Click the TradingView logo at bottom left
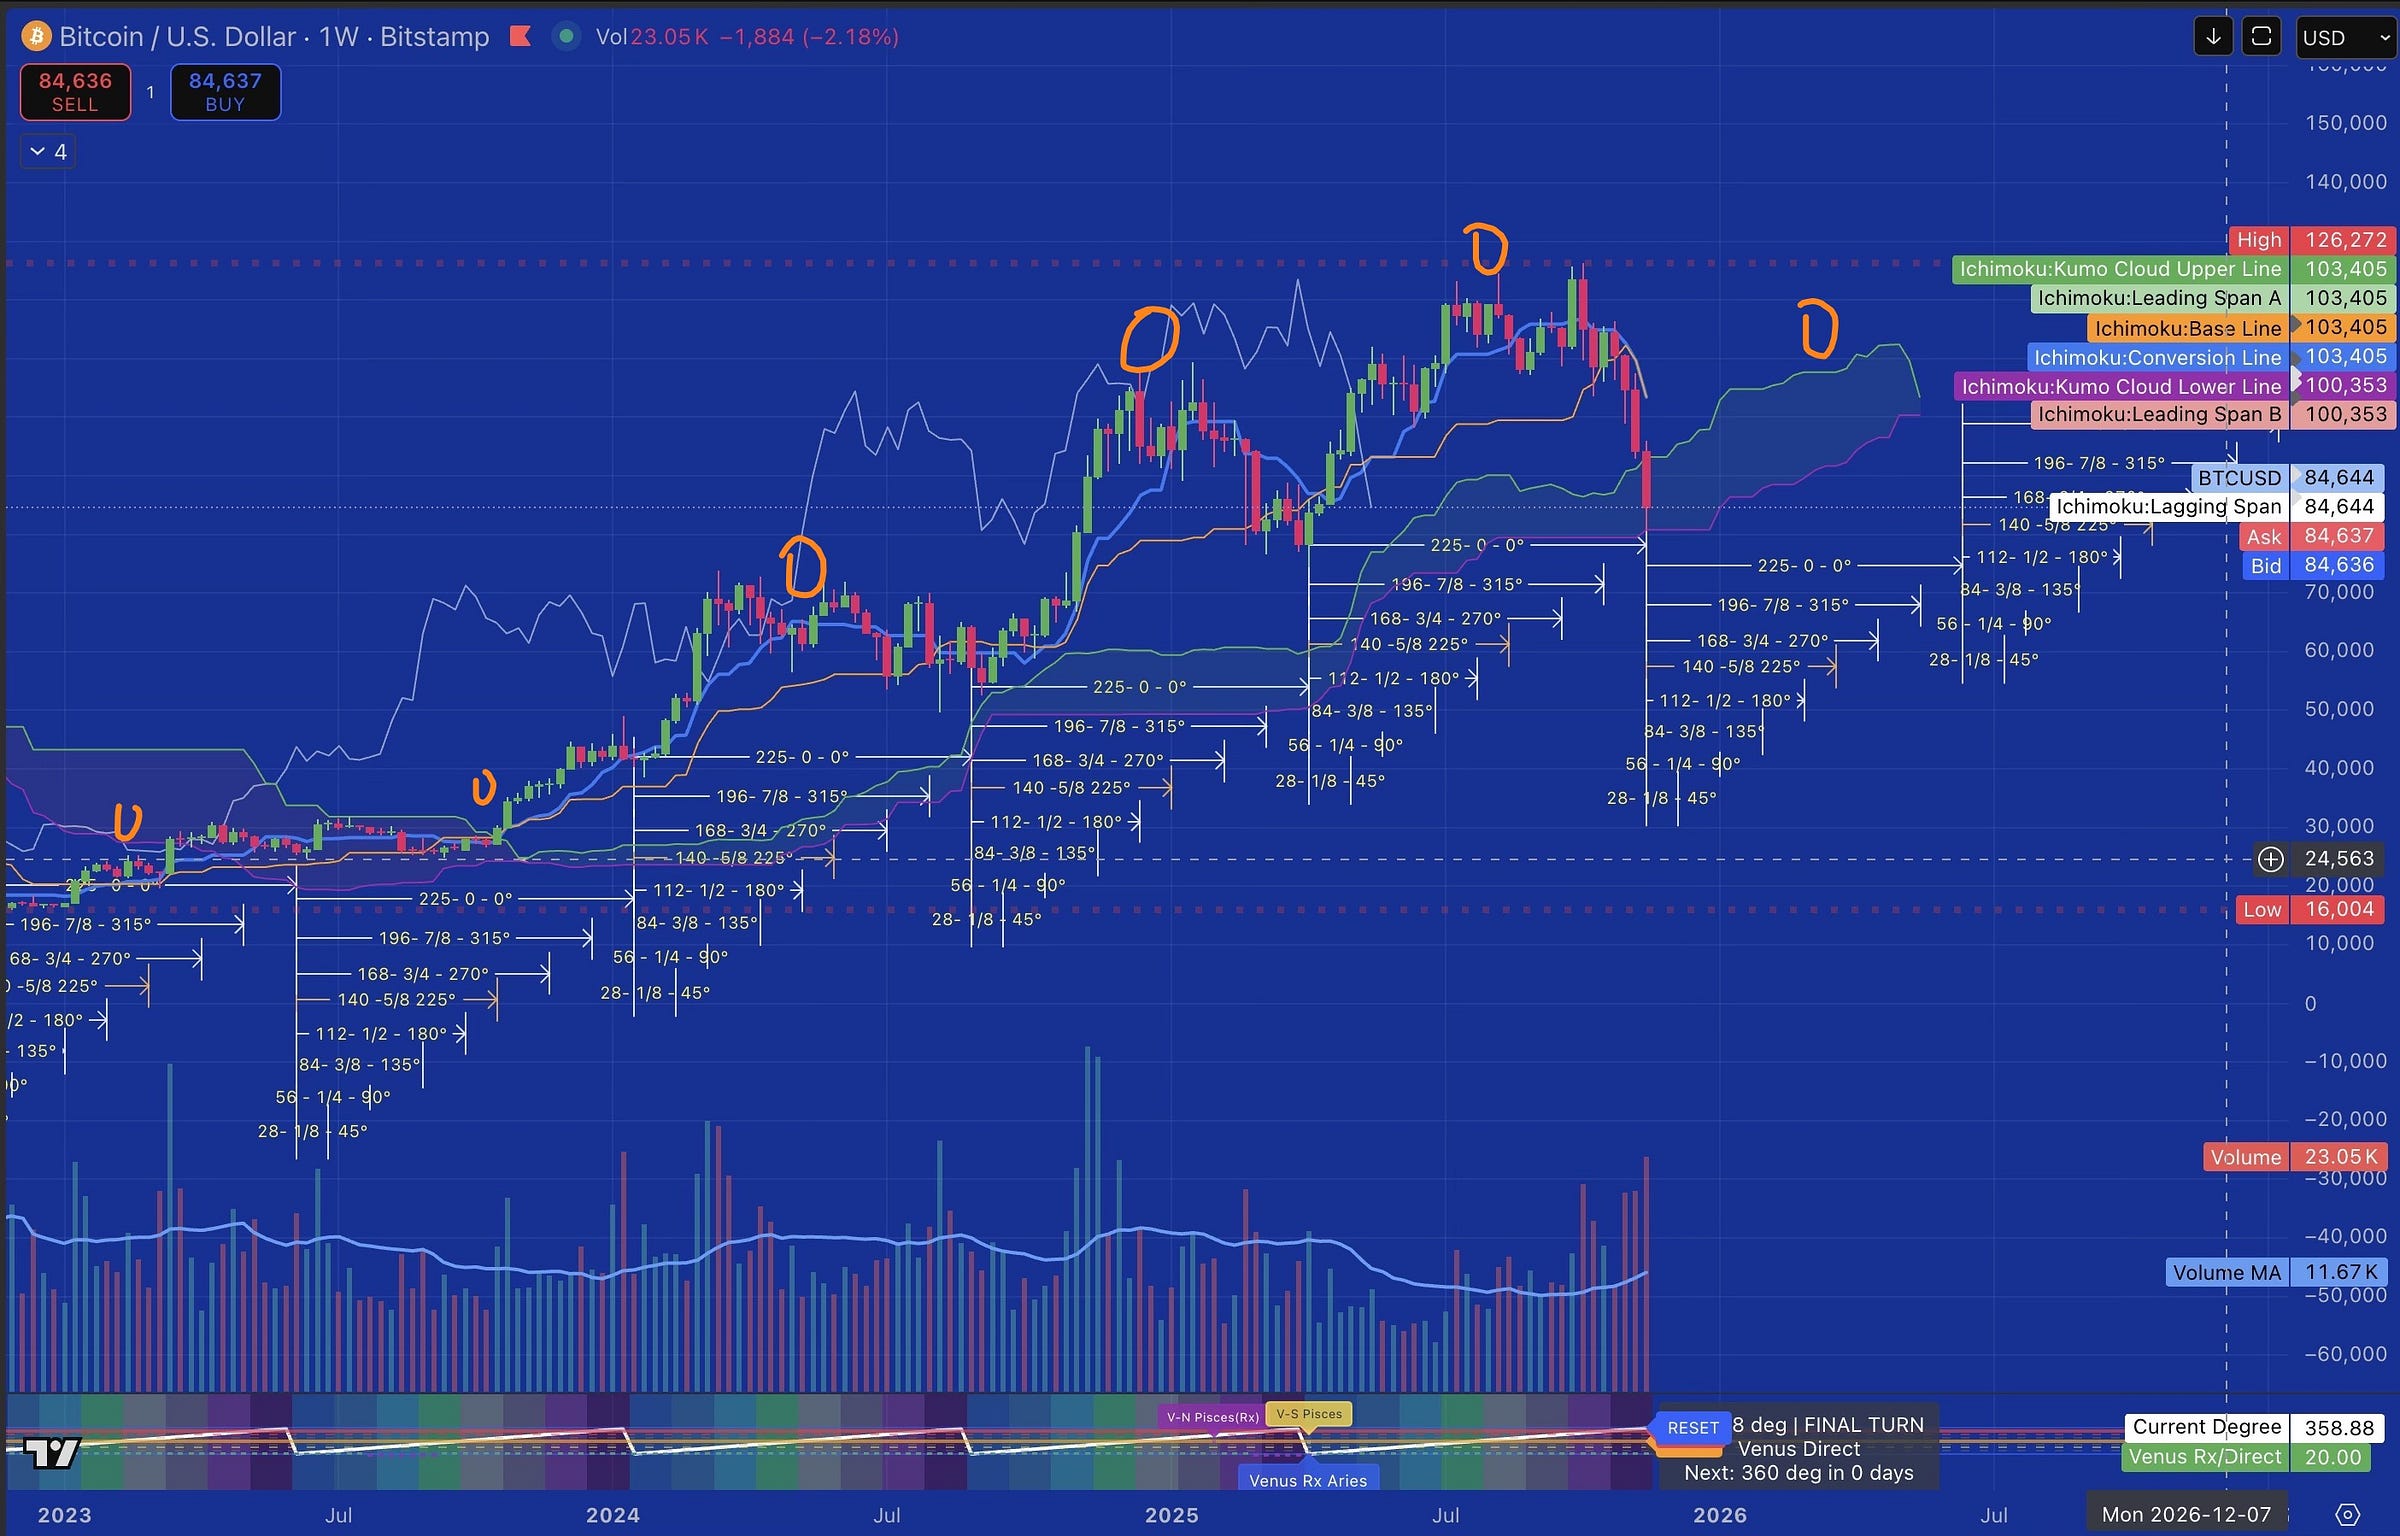Screen dimensions: 2400x1536 tap(52, 1452)
